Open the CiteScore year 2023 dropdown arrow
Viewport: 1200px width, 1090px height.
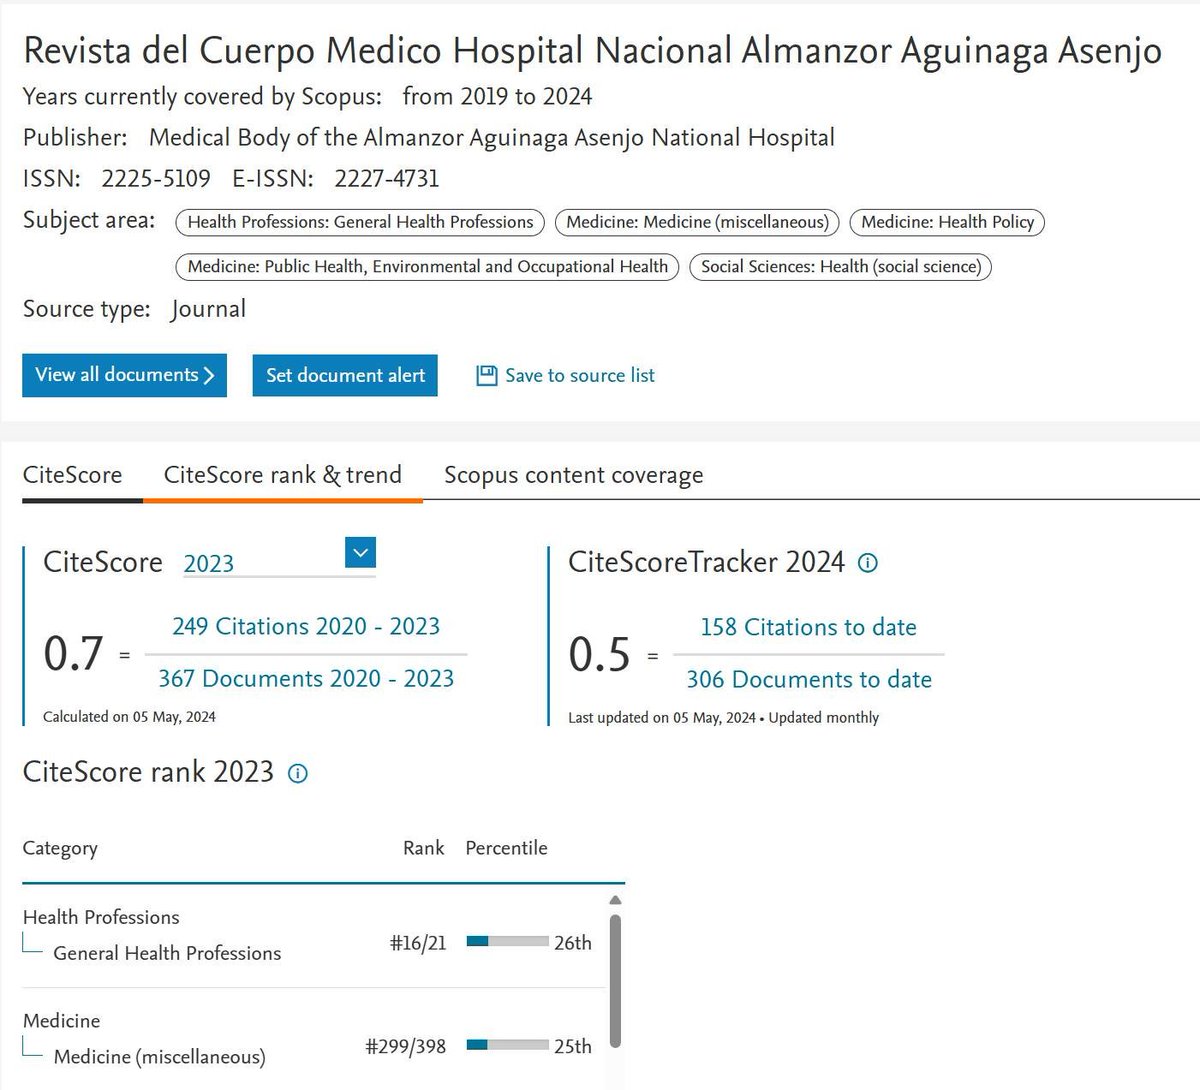click(360, 552)
